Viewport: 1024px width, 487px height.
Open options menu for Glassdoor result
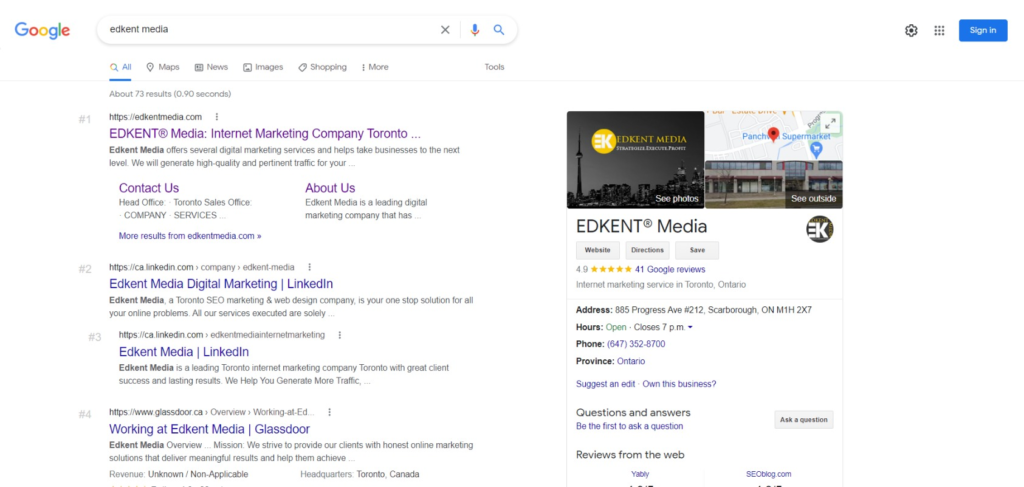coord(330,412)
